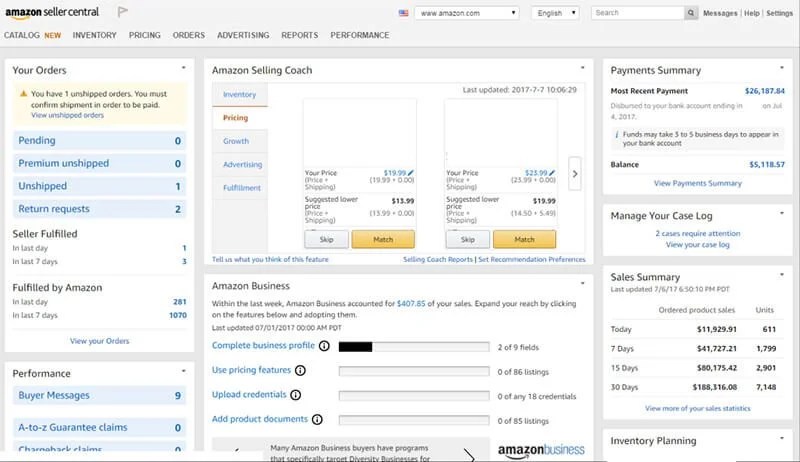Open Set Recommendation Preferences link
800x462 pixels.
click(x=532, y=260)
